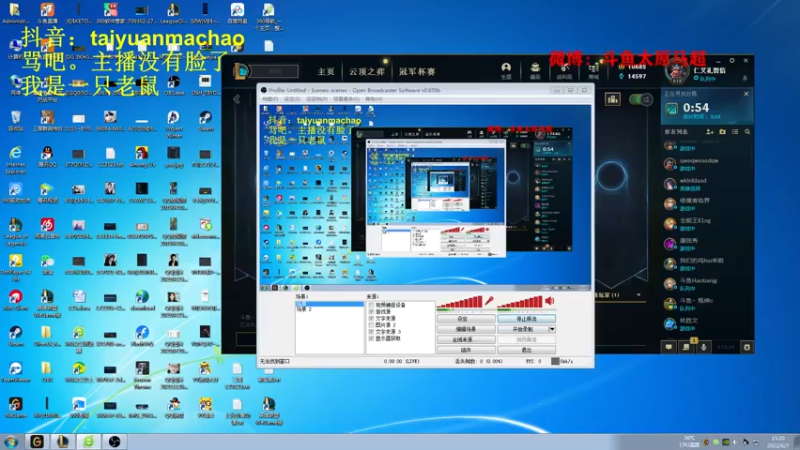Uncheck the 文字来源 source checkbox
800x450 pixels.
tap(371, 318)
